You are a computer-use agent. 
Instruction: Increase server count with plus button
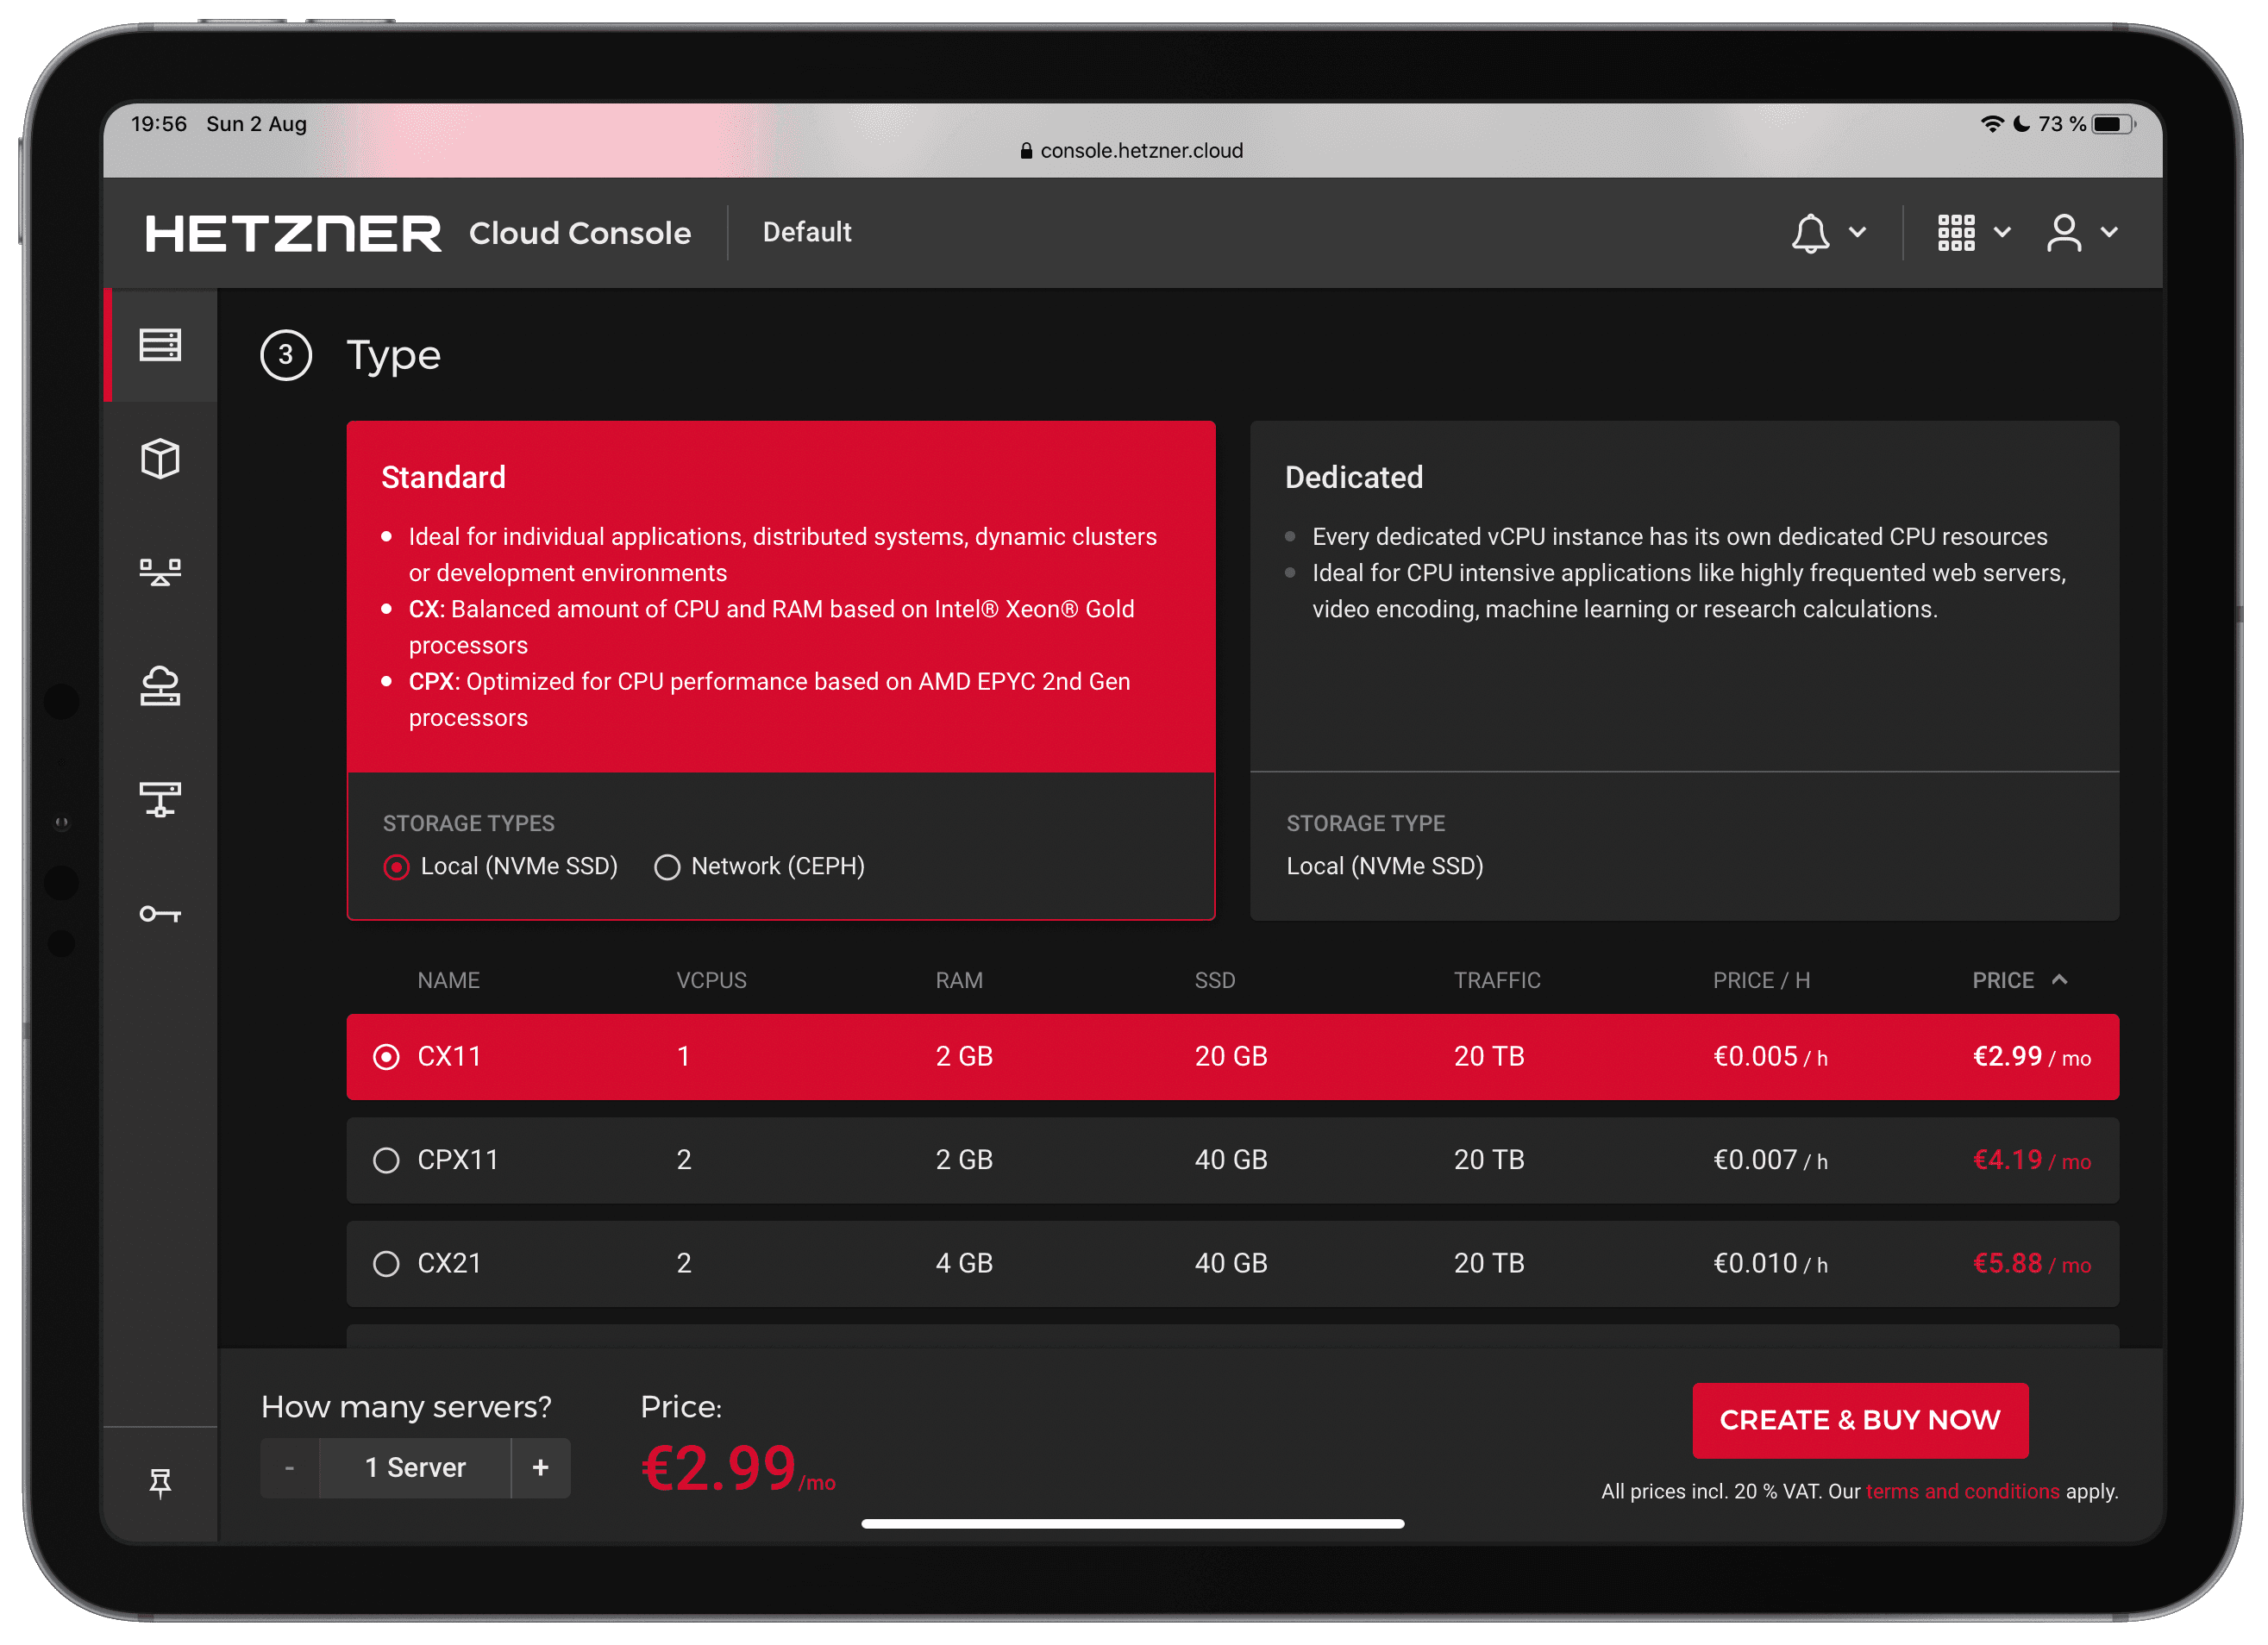[x=541, y=1469]
